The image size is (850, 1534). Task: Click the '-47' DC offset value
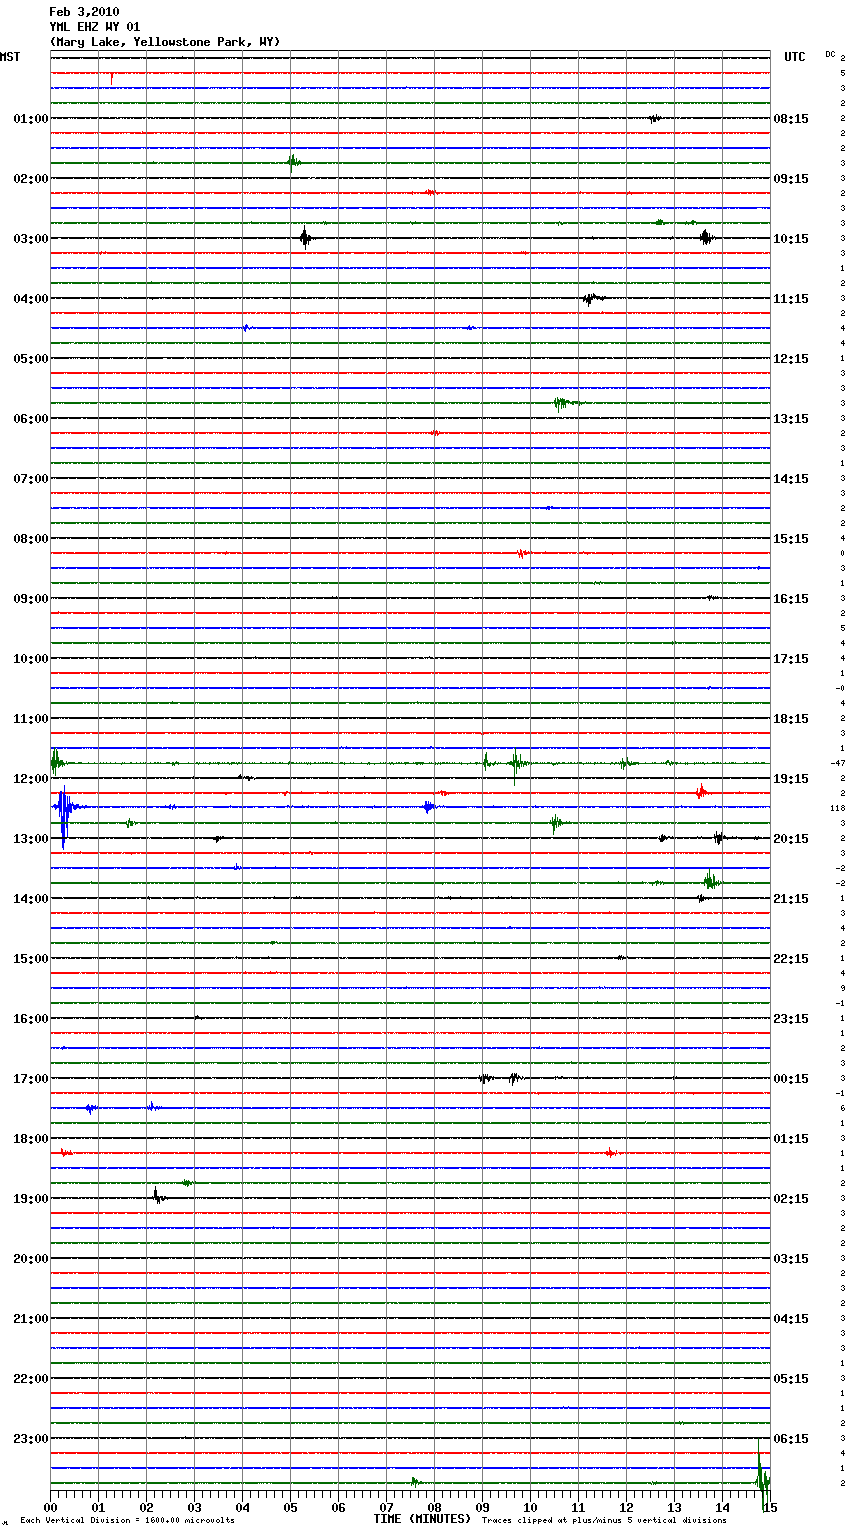838,764
